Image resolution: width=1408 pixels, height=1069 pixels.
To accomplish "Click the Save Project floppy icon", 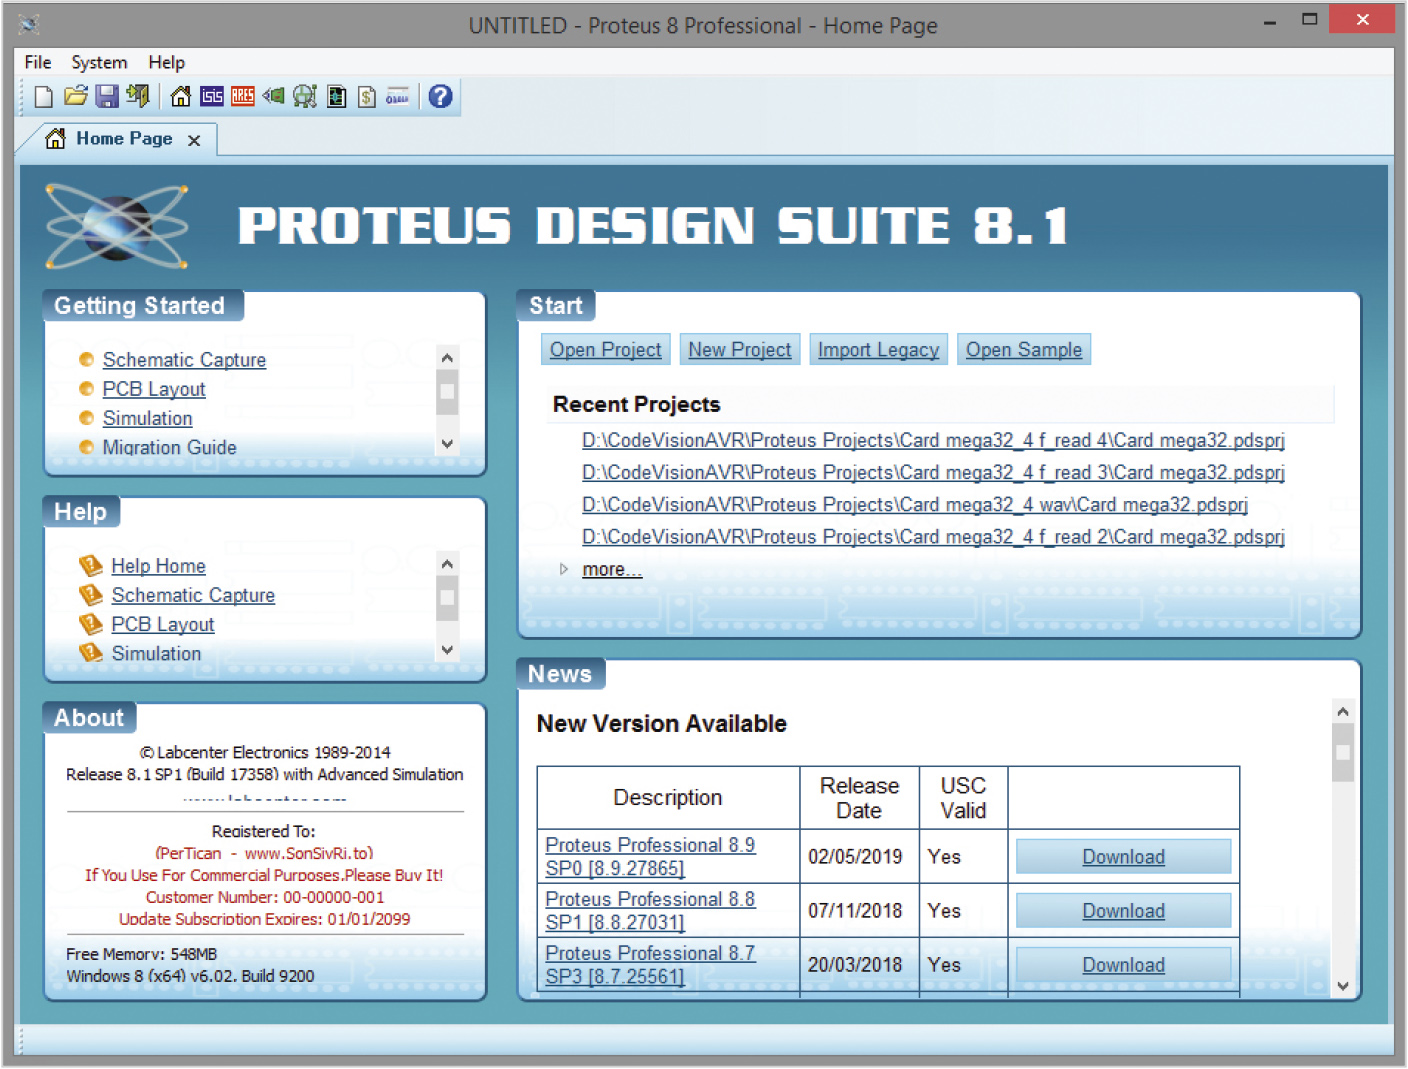I will [x=107, y=97].
